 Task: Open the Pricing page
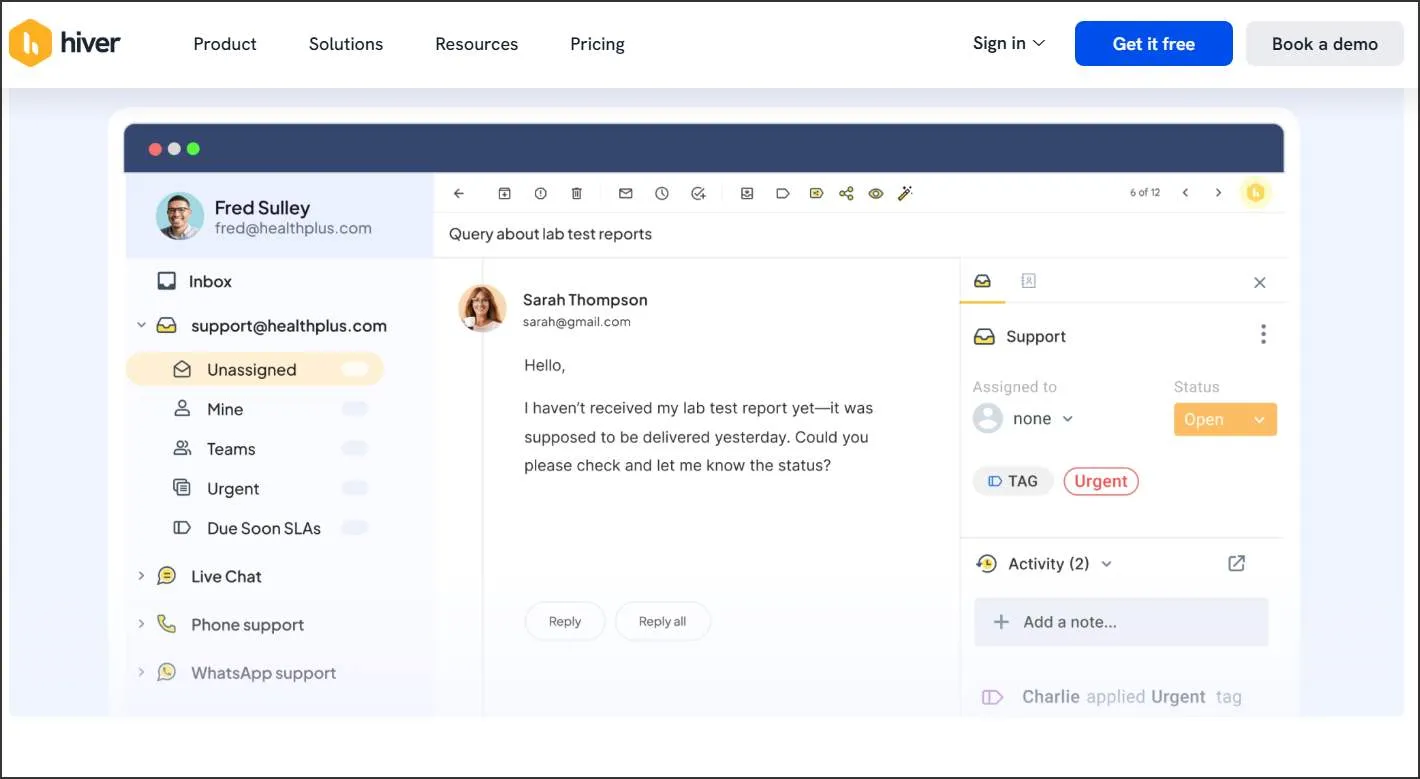598,44
